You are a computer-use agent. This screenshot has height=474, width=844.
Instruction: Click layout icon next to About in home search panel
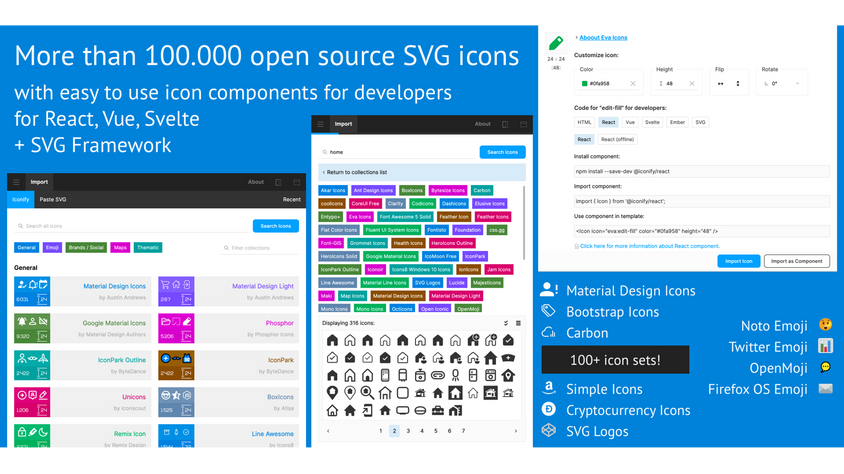click(x=505, y=124)
